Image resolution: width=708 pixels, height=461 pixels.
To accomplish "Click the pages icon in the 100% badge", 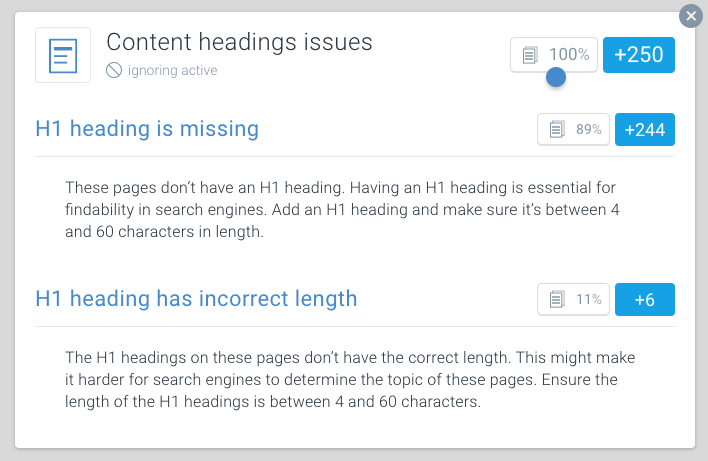I will pyautogui.click(x=530, y=55).
